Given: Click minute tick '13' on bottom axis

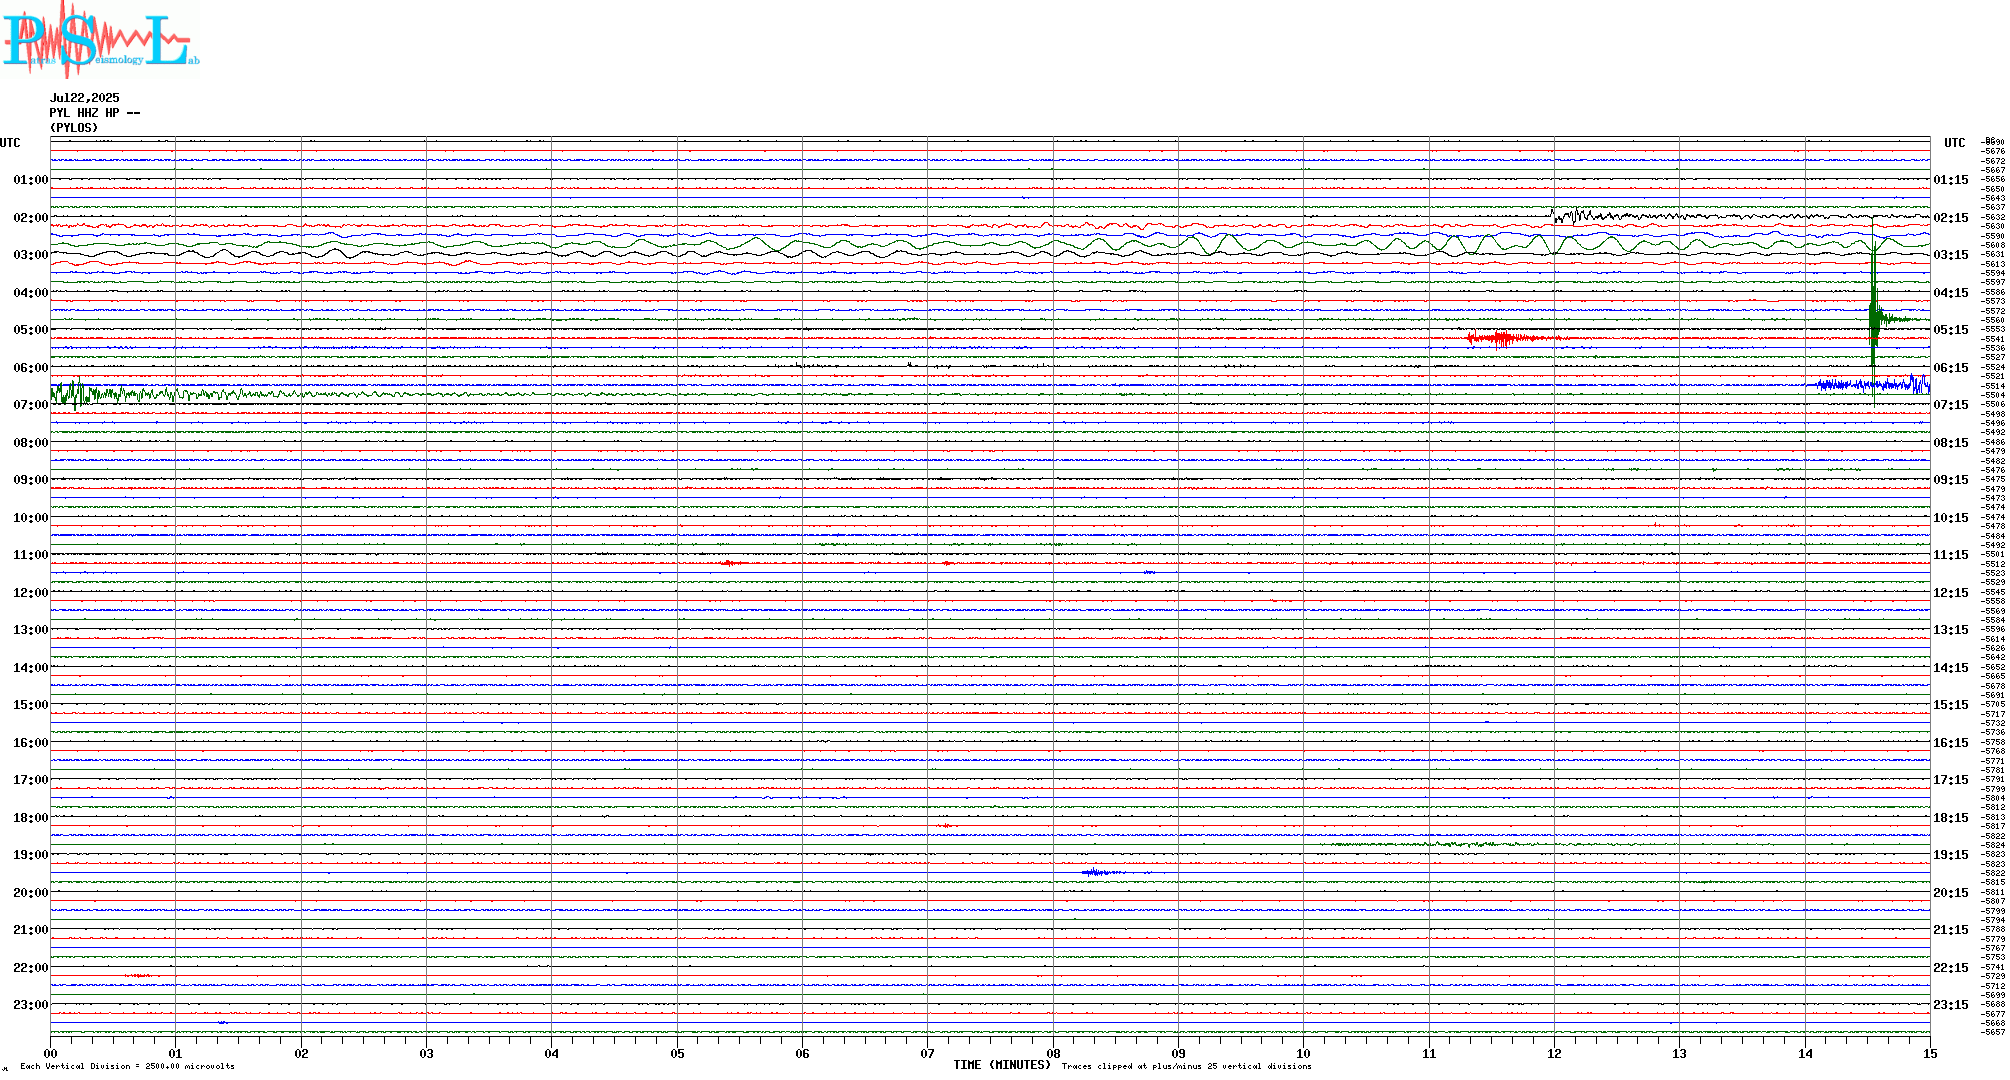Looking at the screenshot, I should 1680,1053.
